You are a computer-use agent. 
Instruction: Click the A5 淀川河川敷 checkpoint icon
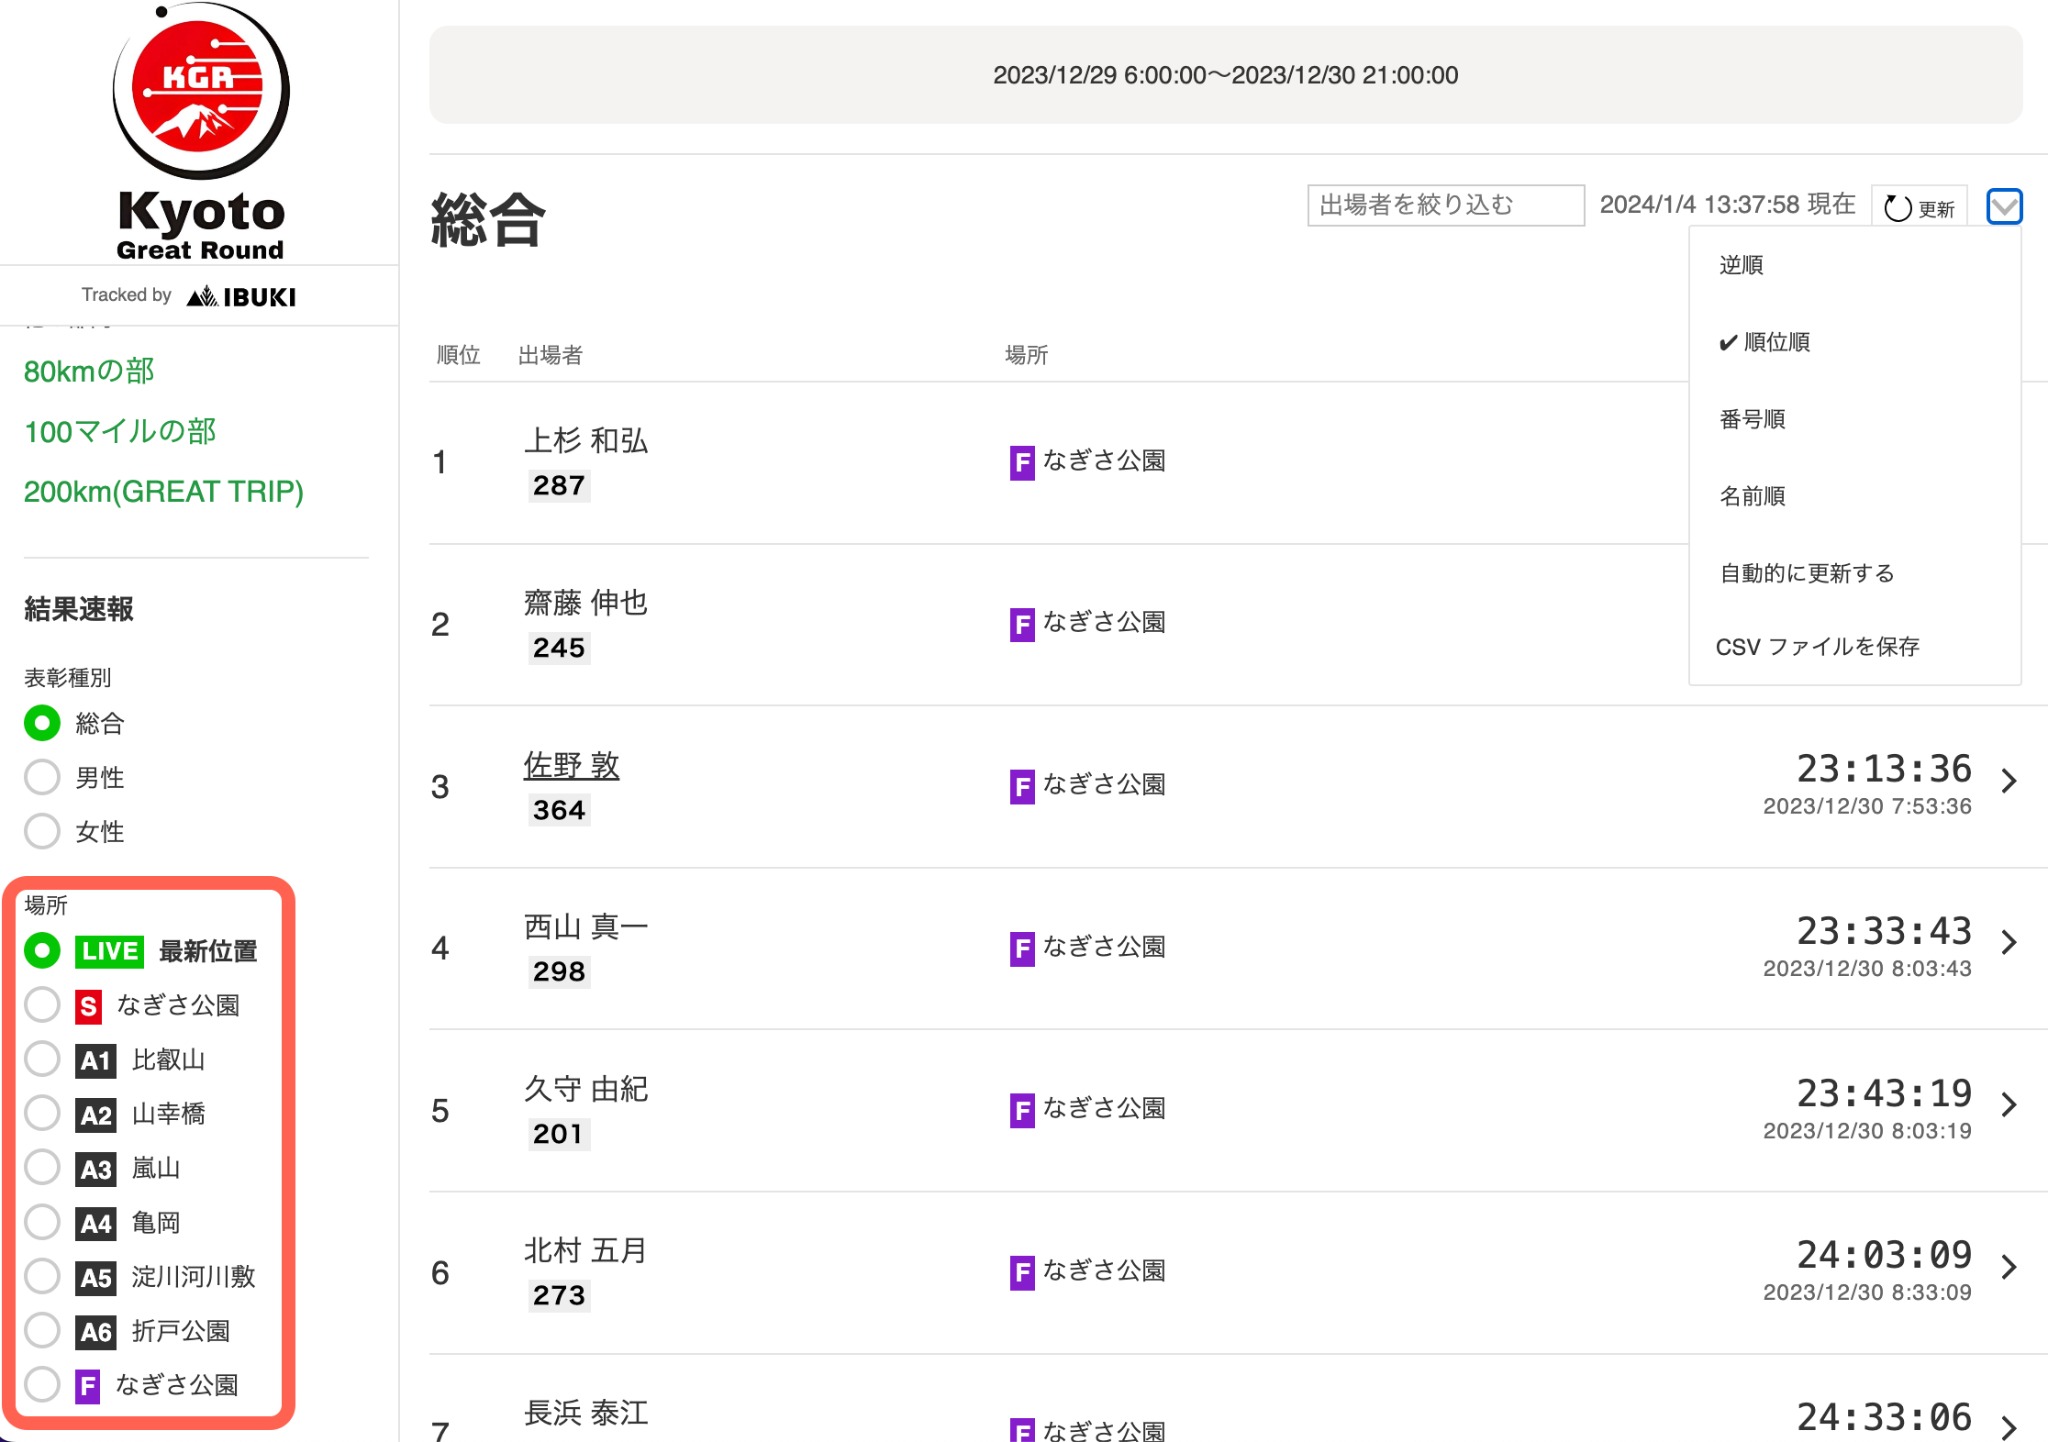[x=96, y=1277]
